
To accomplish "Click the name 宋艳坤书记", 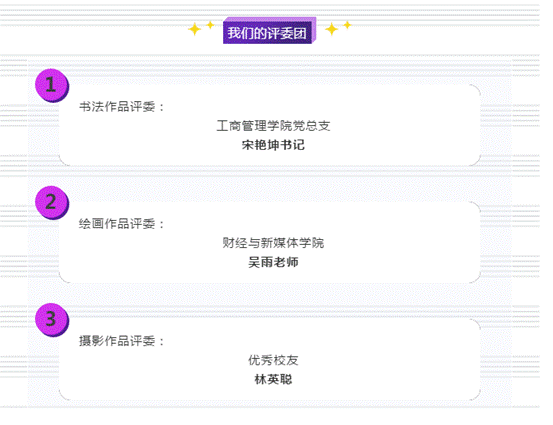I will click(x=273, y=145).
